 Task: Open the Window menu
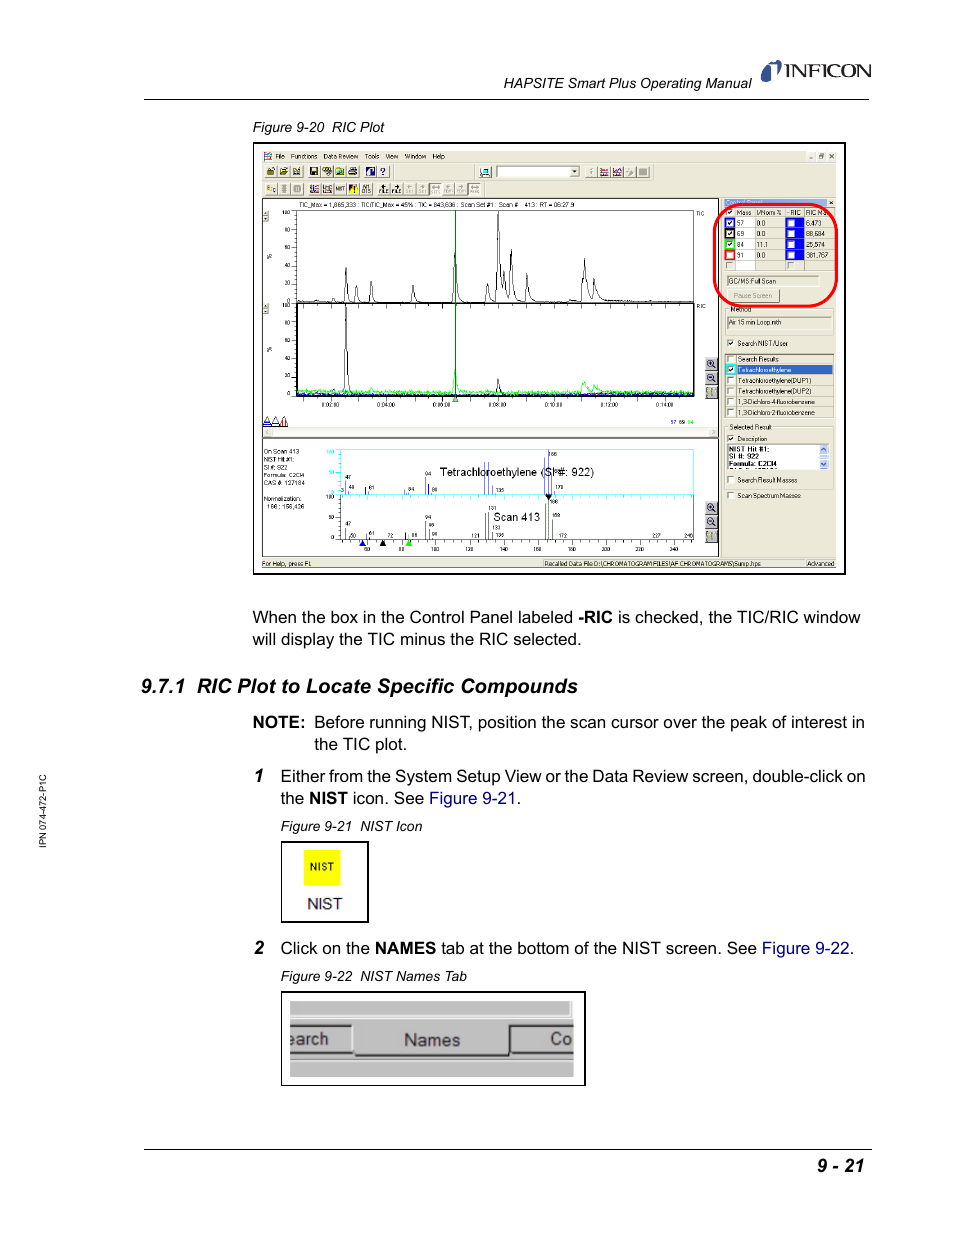[x=415, y=156]
